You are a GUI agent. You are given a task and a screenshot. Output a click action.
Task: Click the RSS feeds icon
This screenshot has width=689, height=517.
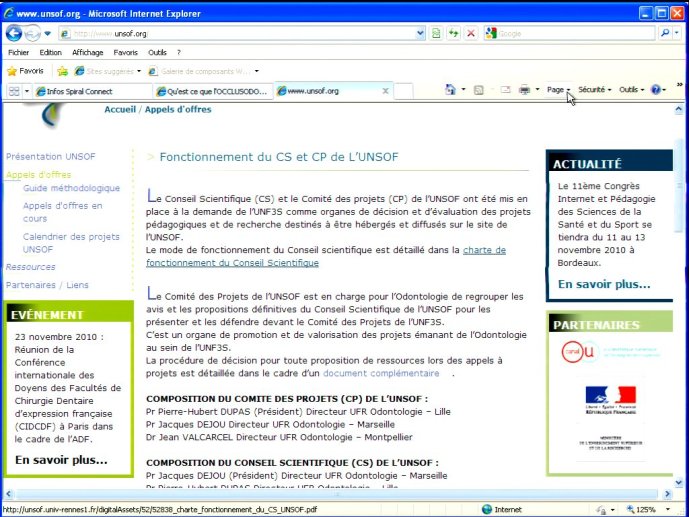pos(479,90)
